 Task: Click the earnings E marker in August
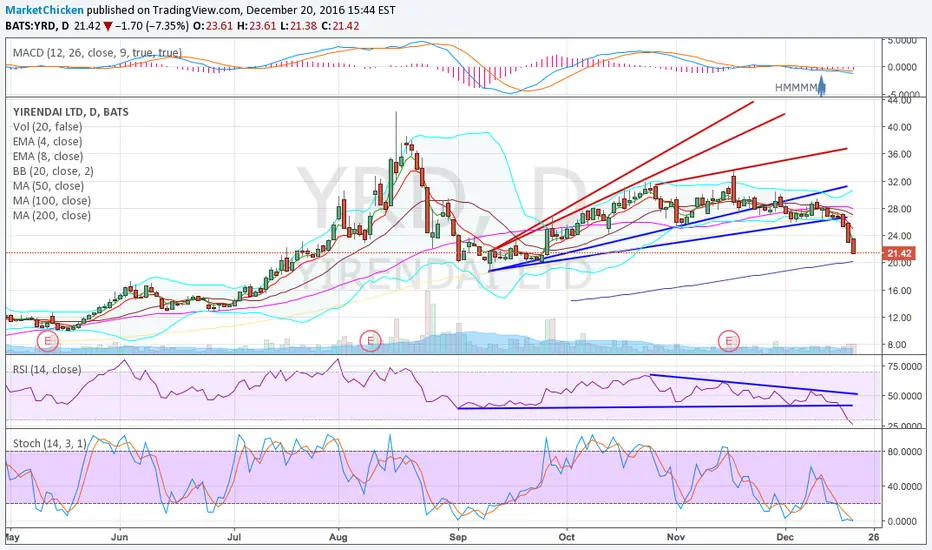click(370, 341)
